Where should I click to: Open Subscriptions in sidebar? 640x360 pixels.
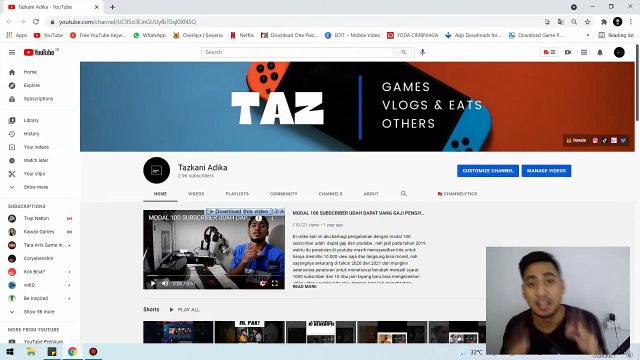click(38, 99)
